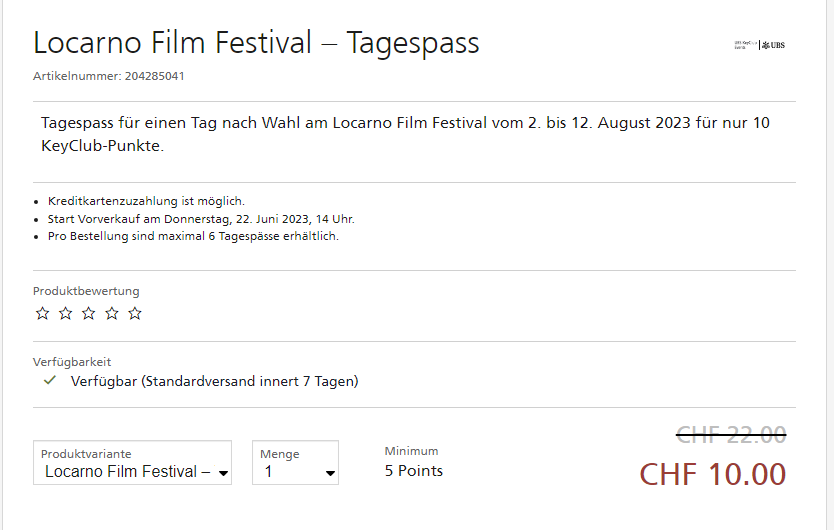834x530 pixels.
Task: Click the first rating star
Action: [x=42, y=313]
